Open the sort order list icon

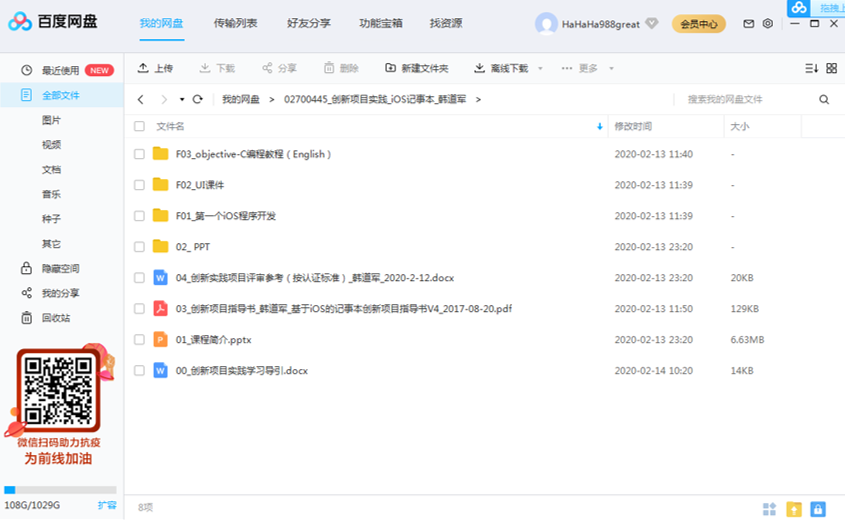point(811,68)
